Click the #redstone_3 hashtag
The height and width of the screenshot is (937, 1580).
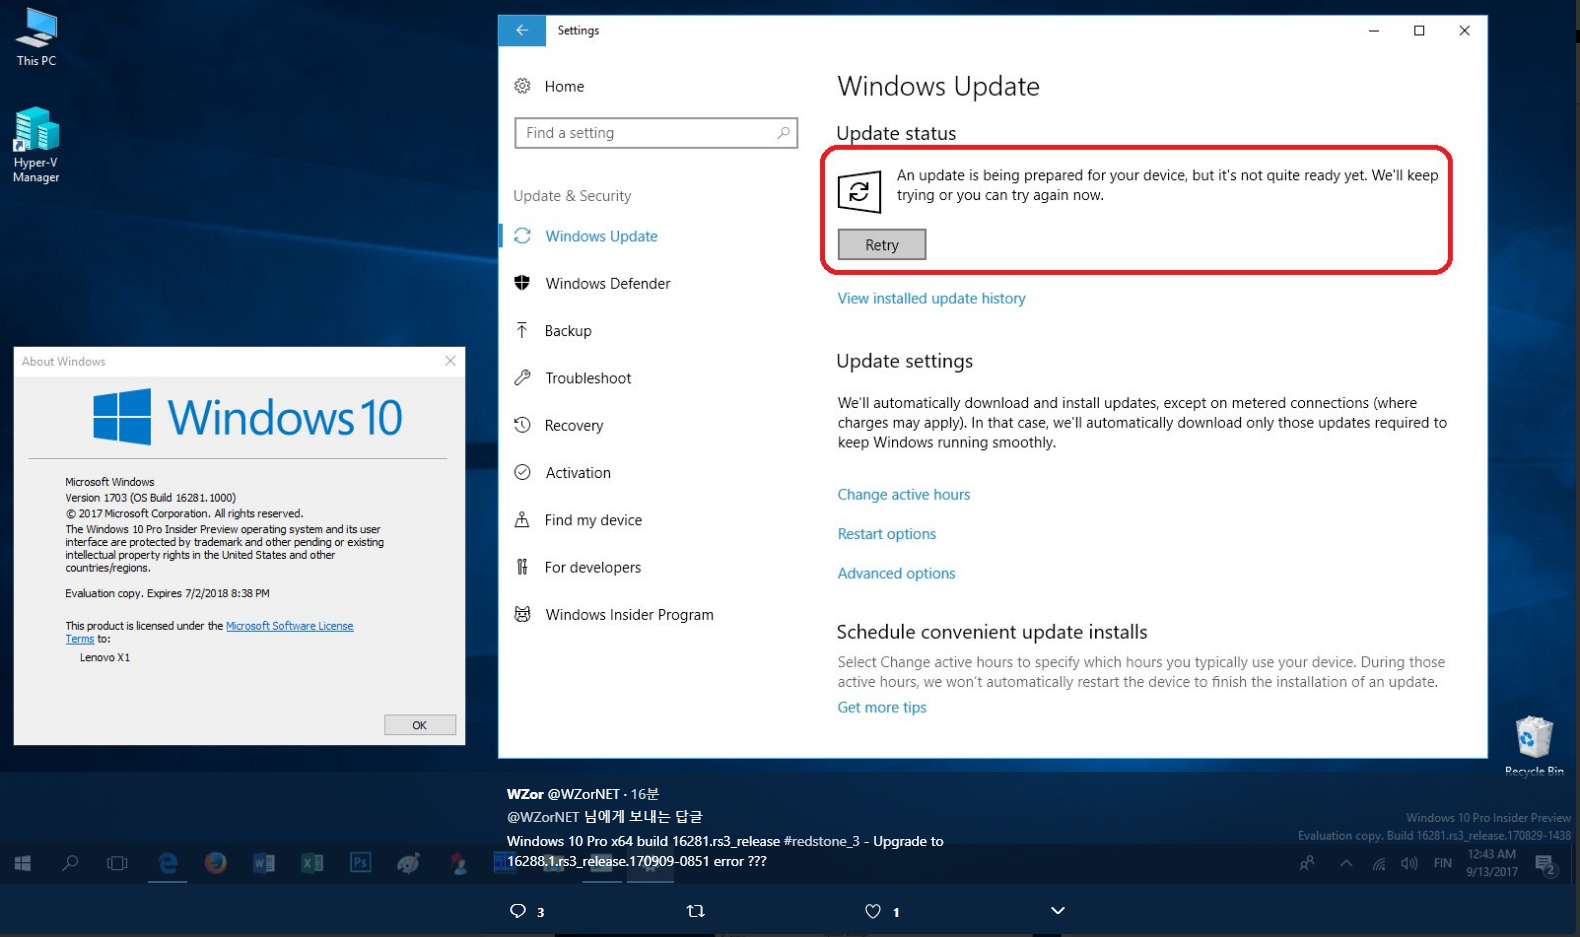click(x=822, y=842)
